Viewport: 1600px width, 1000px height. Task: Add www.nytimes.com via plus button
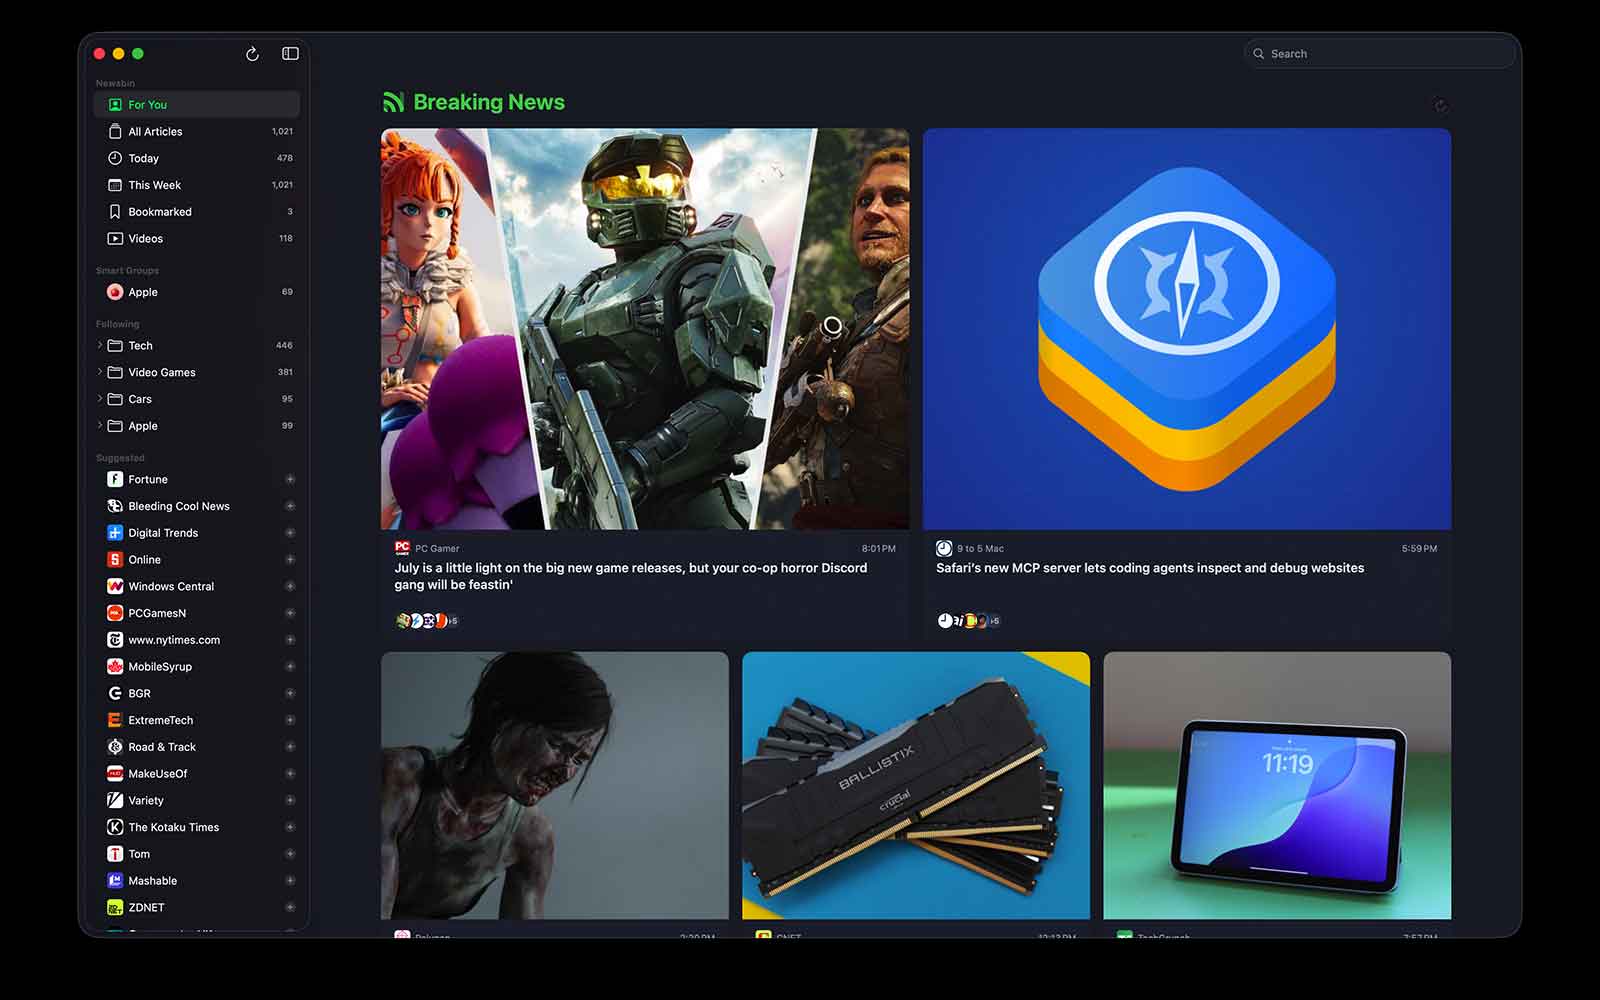pyautogui.click(x=290, y=640)
